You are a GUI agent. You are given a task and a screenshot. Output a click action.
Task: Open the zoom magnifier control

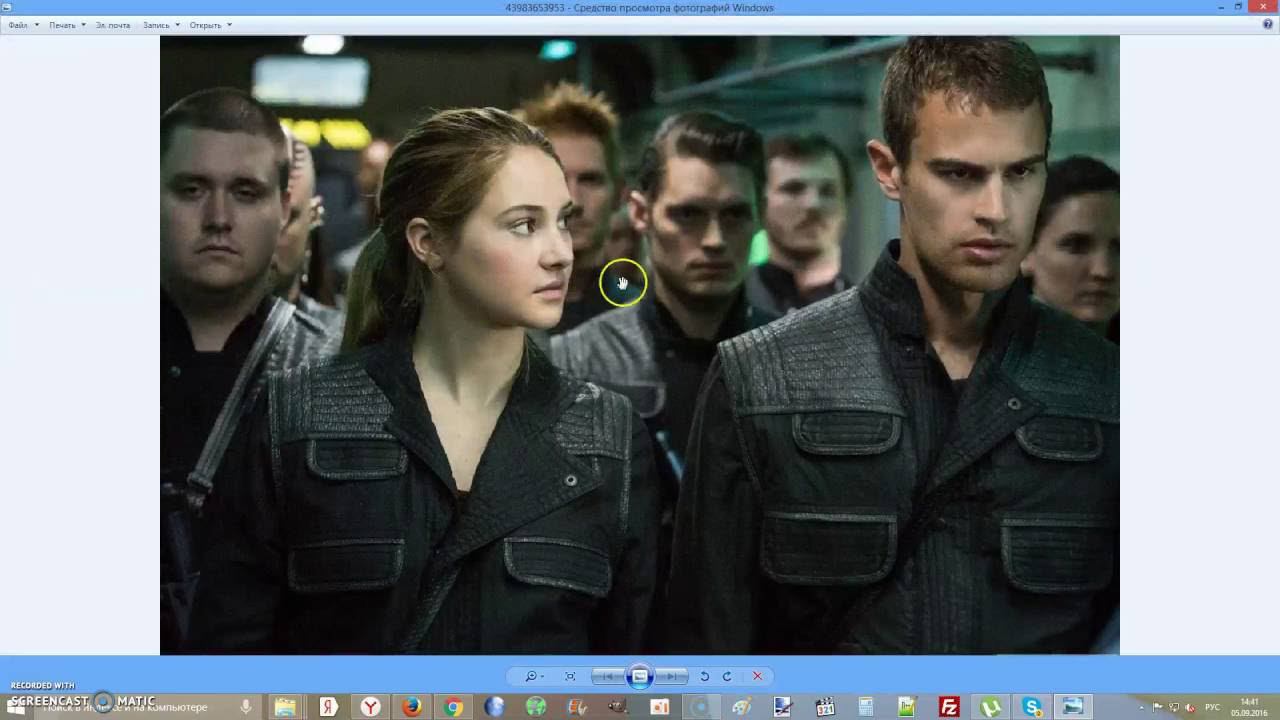click(x=534, y=676)
